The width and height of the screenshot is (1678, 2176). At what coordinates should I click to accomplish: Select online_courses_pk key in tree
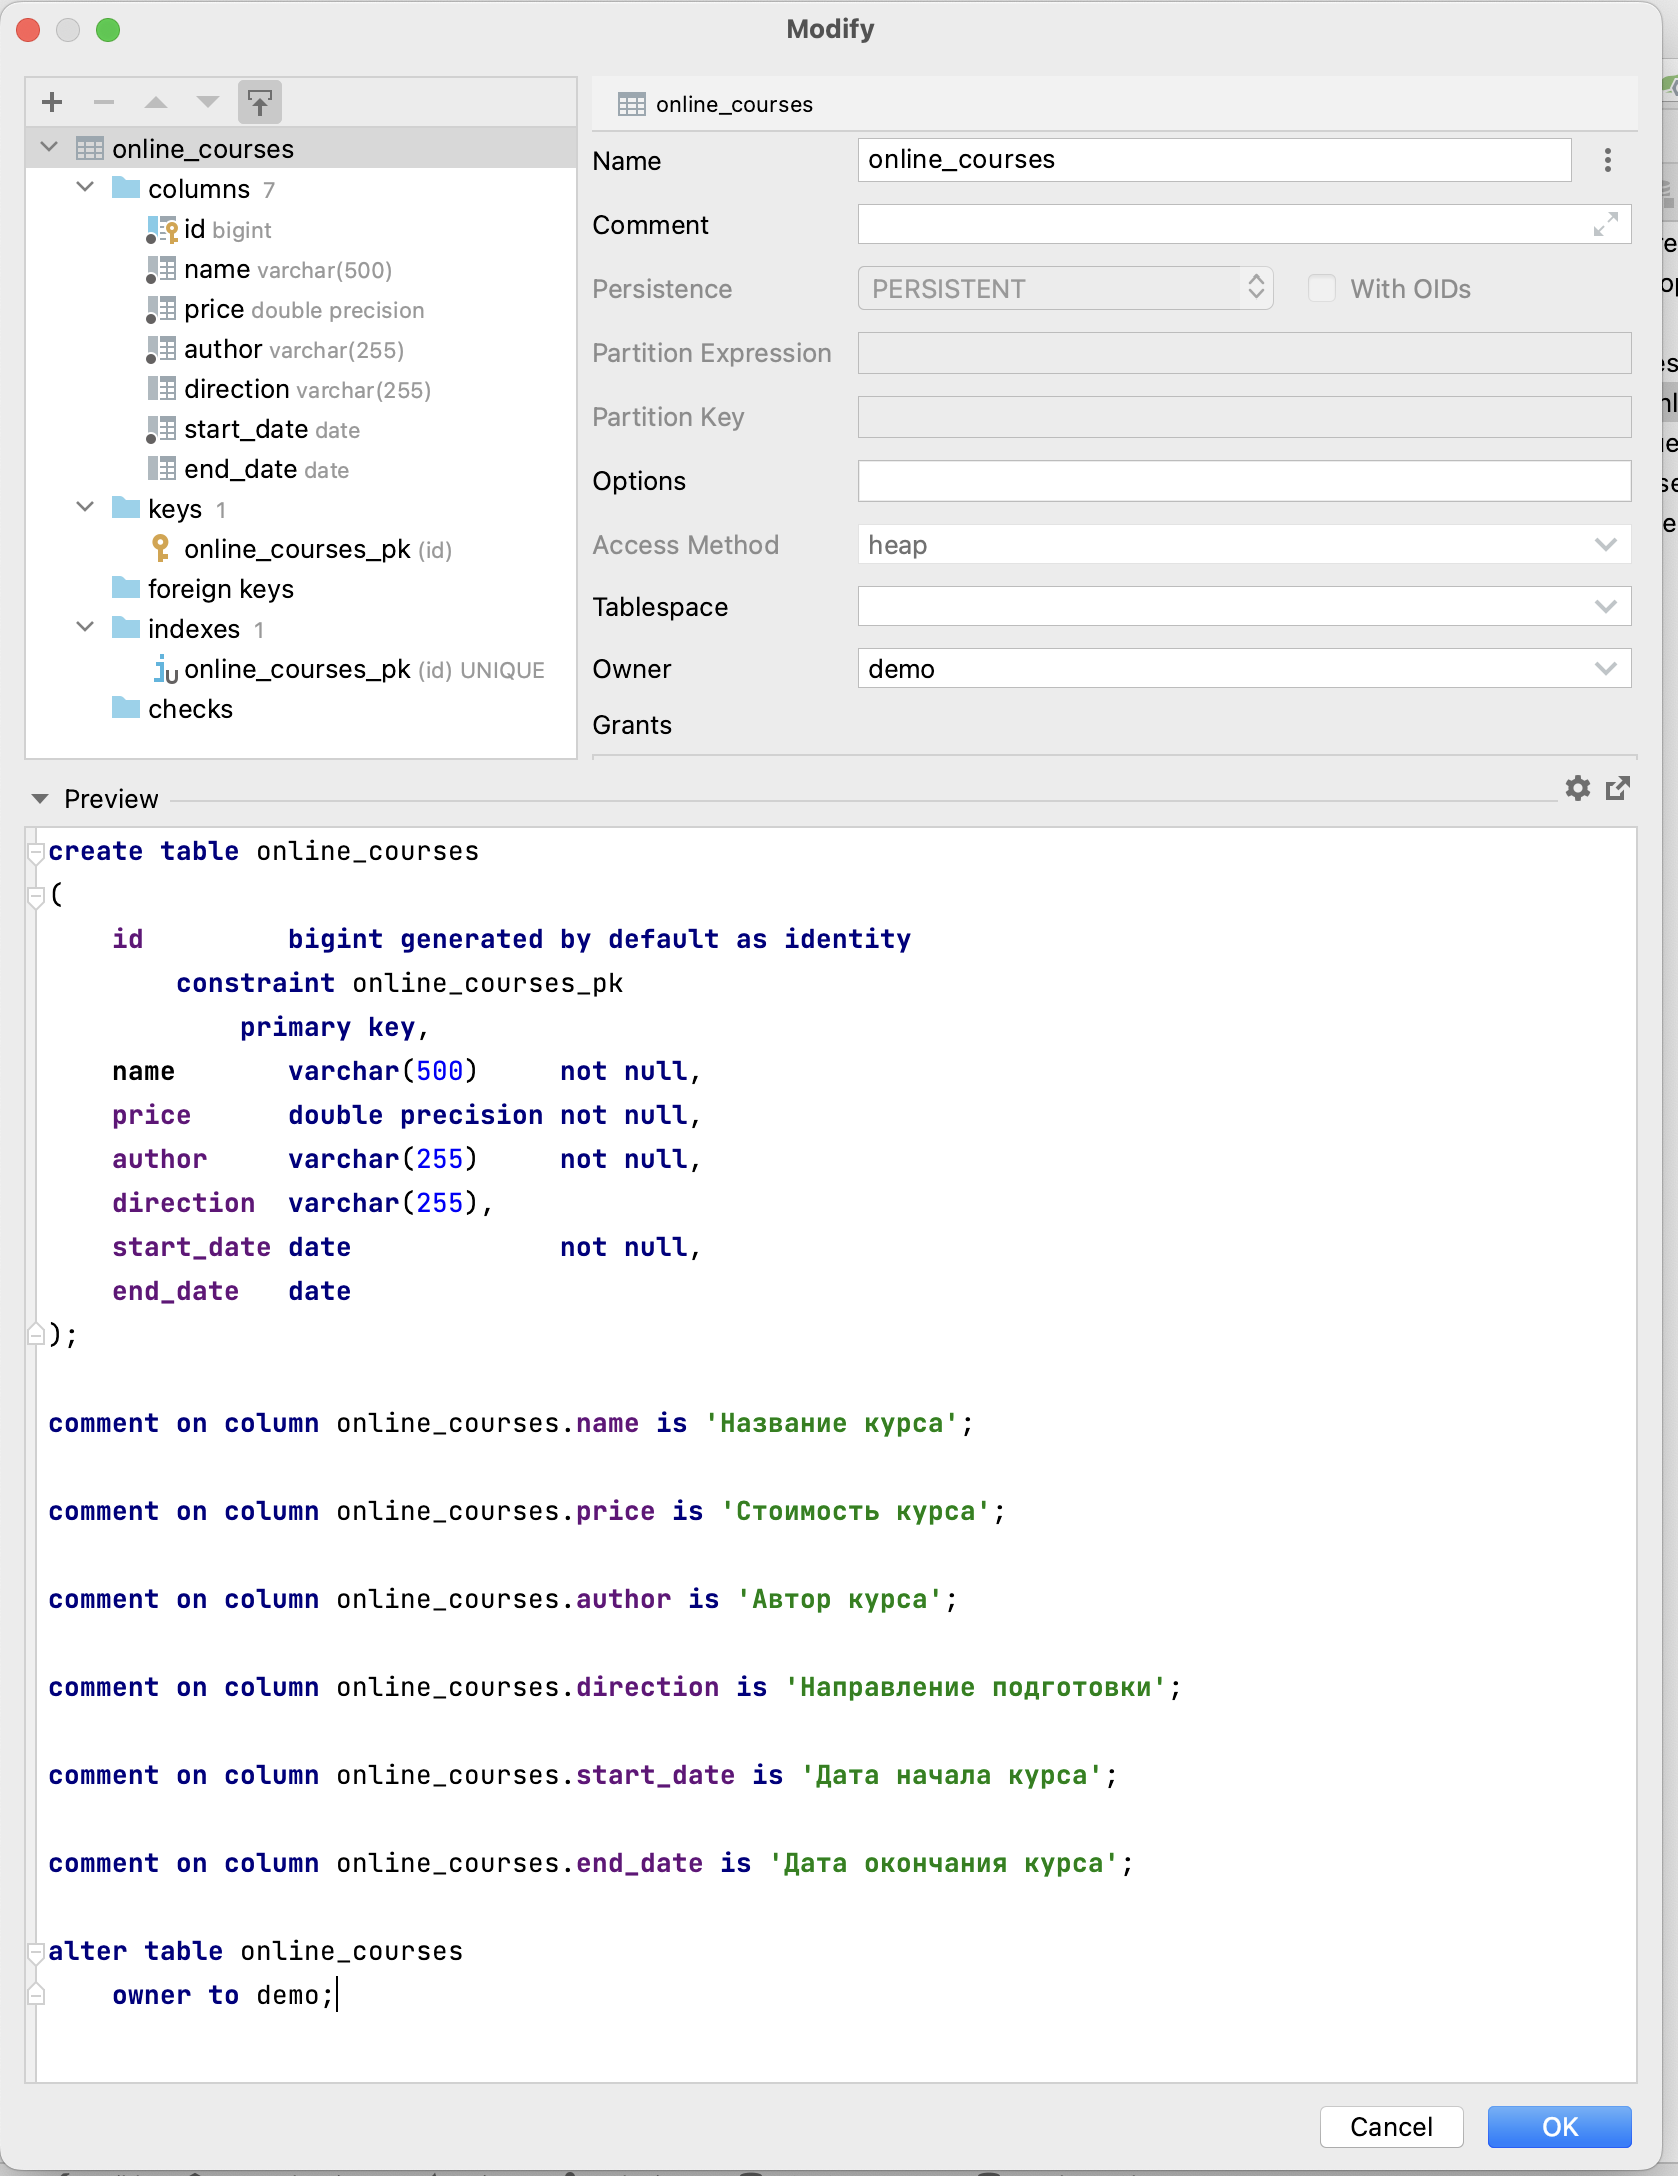(x=297, y=549)
